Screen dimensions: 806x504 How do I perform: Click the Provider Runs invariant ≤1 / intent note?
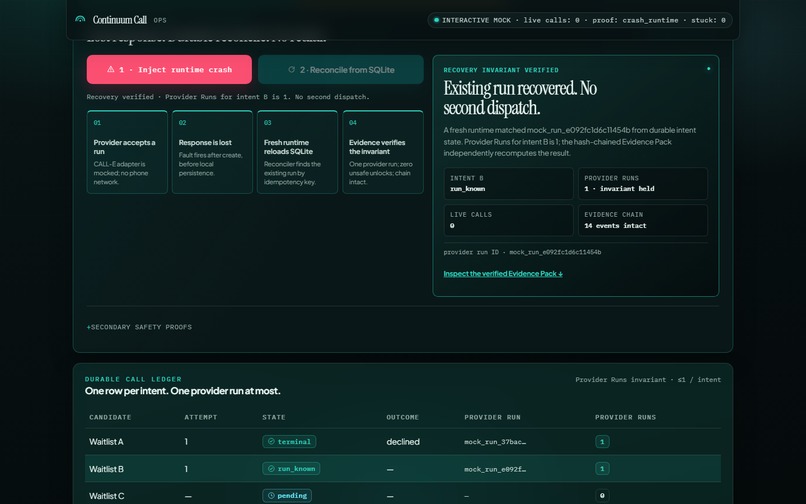tap(648, 380)
